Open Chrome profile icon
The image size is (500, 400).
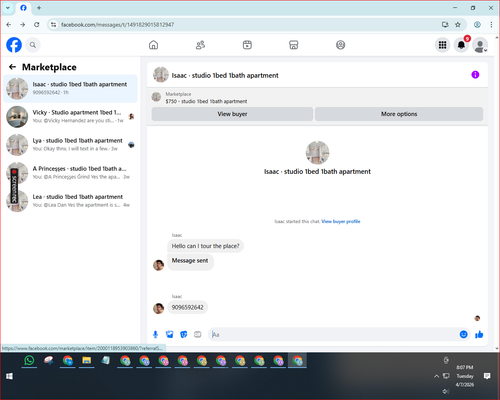pyautogui.click(x=477, y=25)
